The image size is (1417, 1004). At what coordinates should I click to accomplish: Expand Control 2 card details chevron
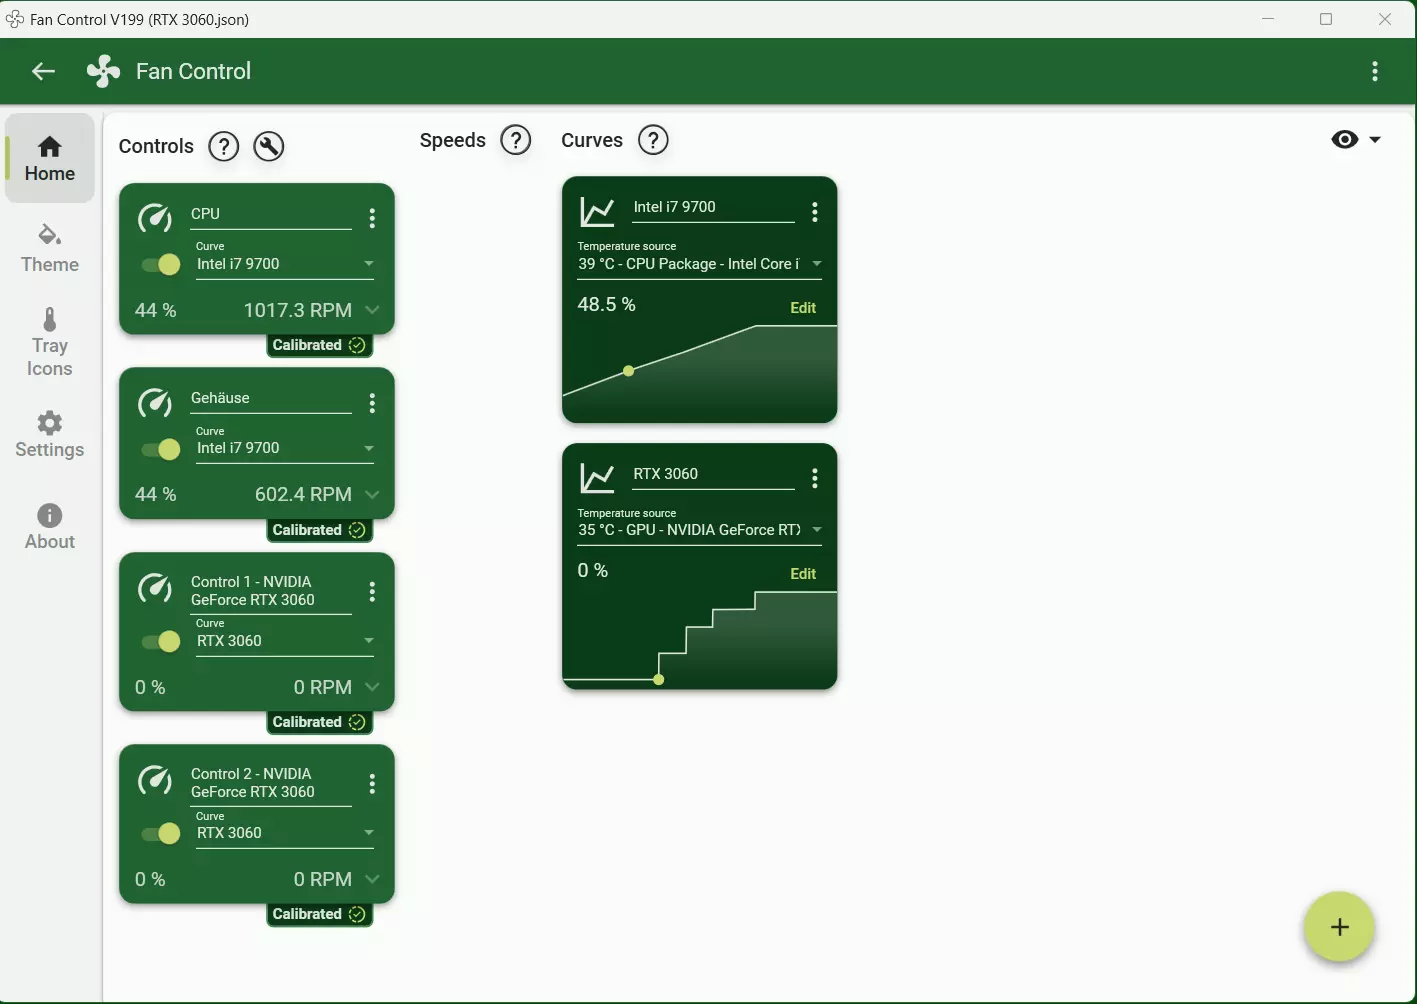(x=372, y=879)
